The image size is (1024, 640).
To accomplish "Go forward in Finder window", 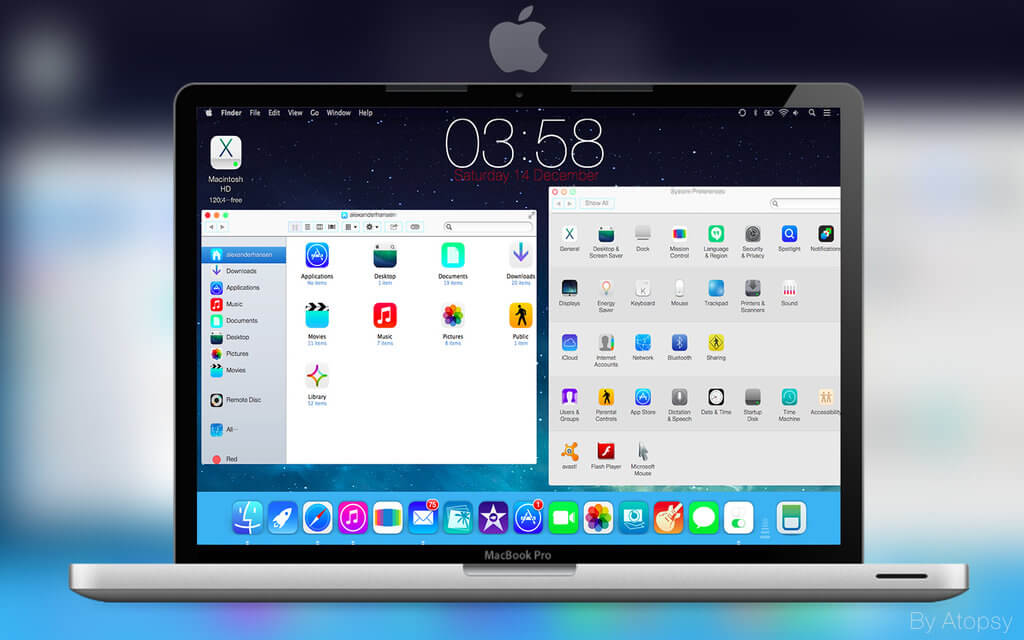I will tap(222, 227).
